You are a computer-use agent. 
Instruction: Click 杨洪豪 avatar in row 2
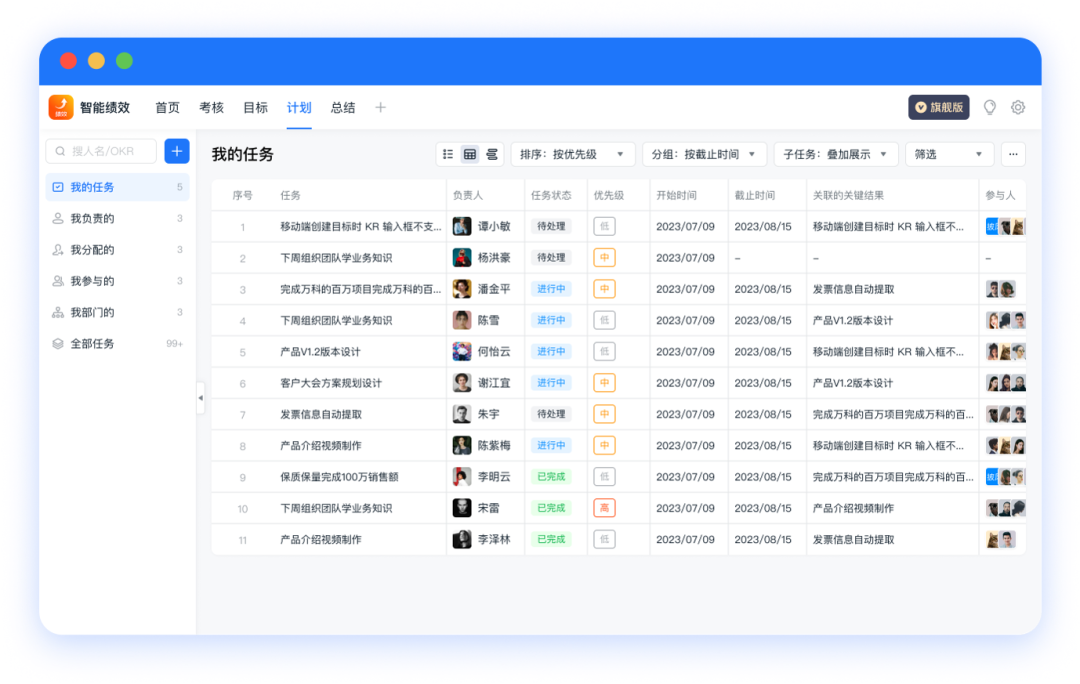point(461,258)
